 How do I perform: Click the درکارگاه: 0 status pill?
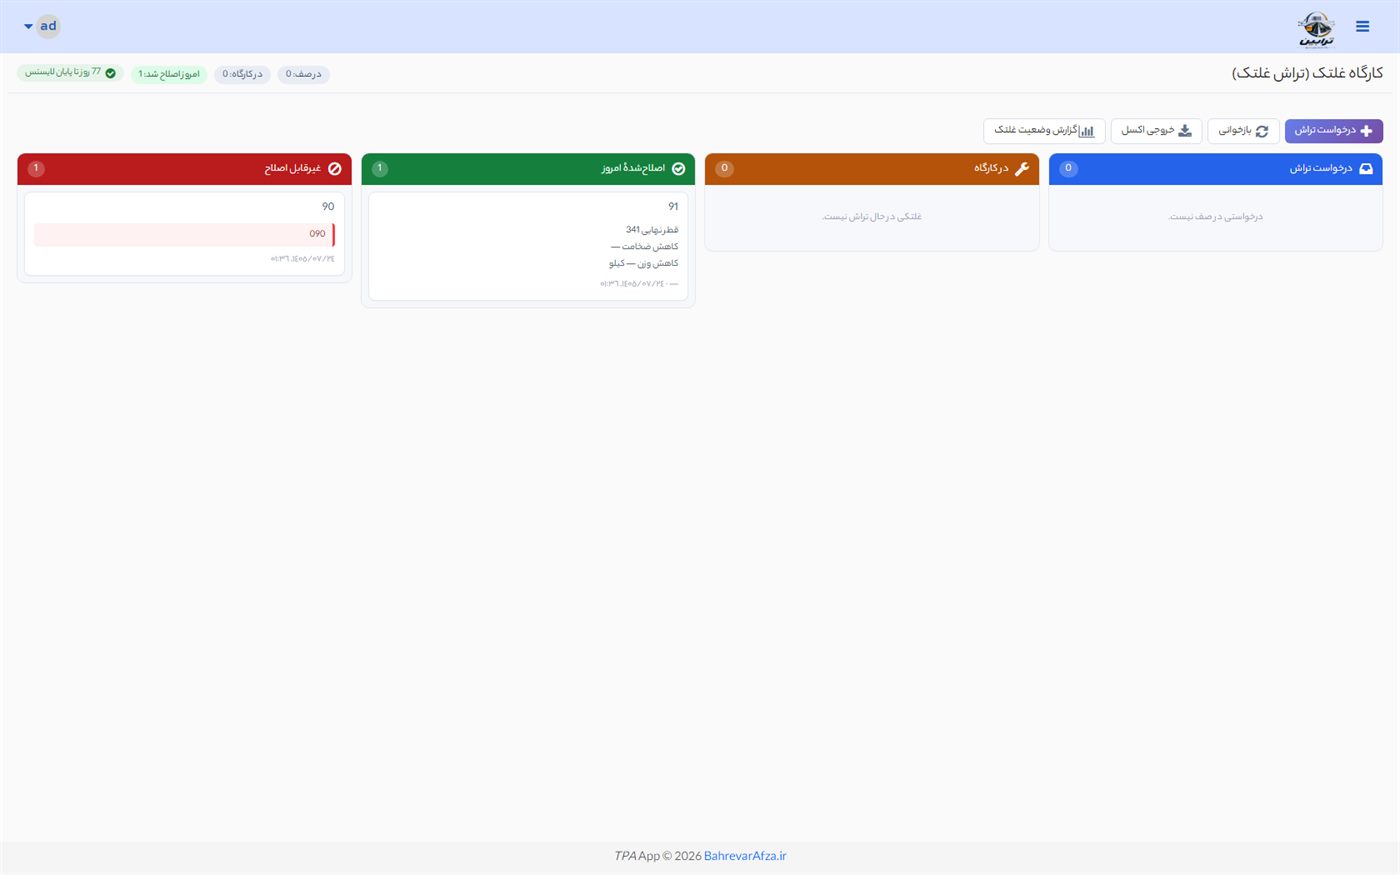242,75
